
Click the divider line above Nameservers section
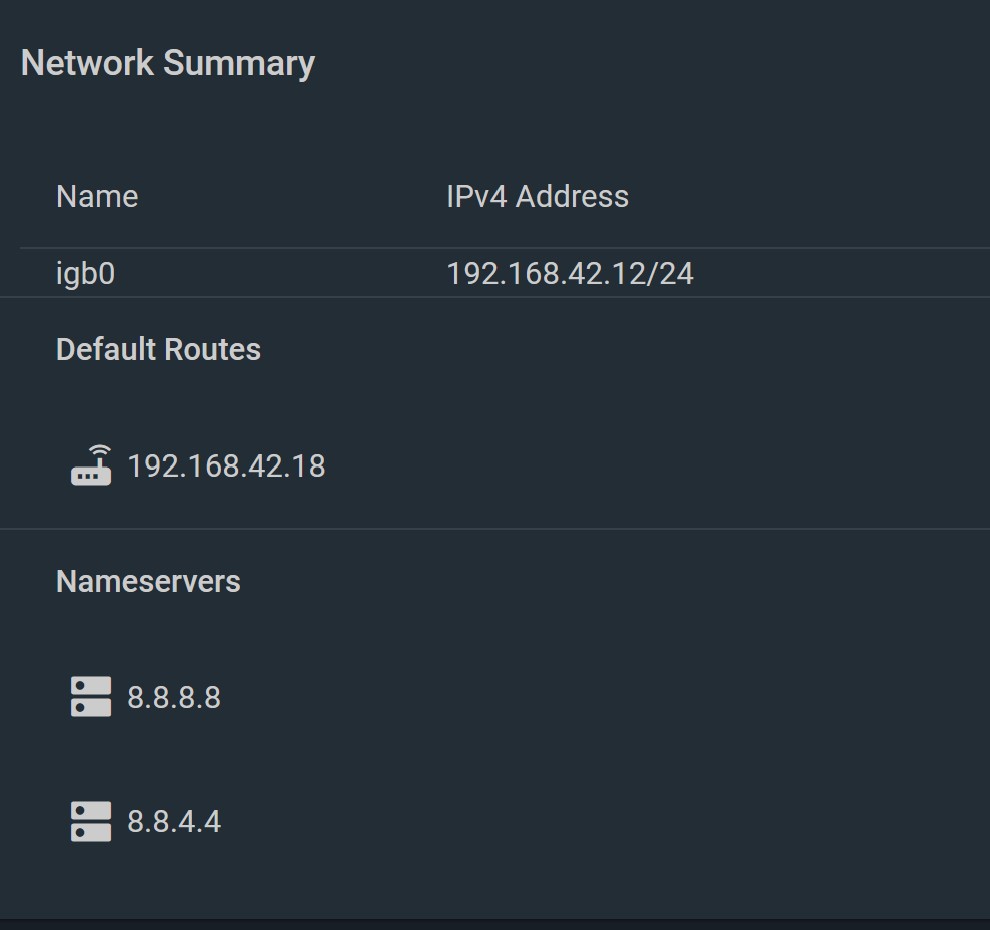(495, 529)
